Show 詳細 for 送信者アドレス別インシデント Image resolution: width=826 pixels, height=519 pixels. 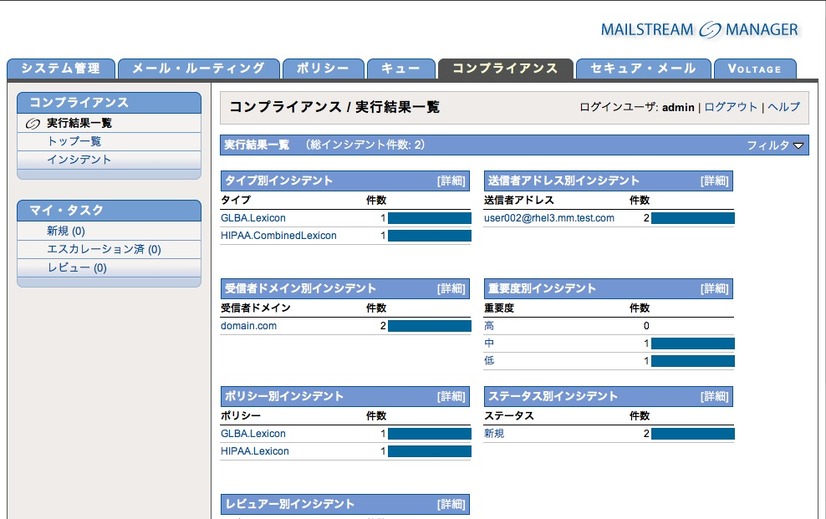(714, 181)
